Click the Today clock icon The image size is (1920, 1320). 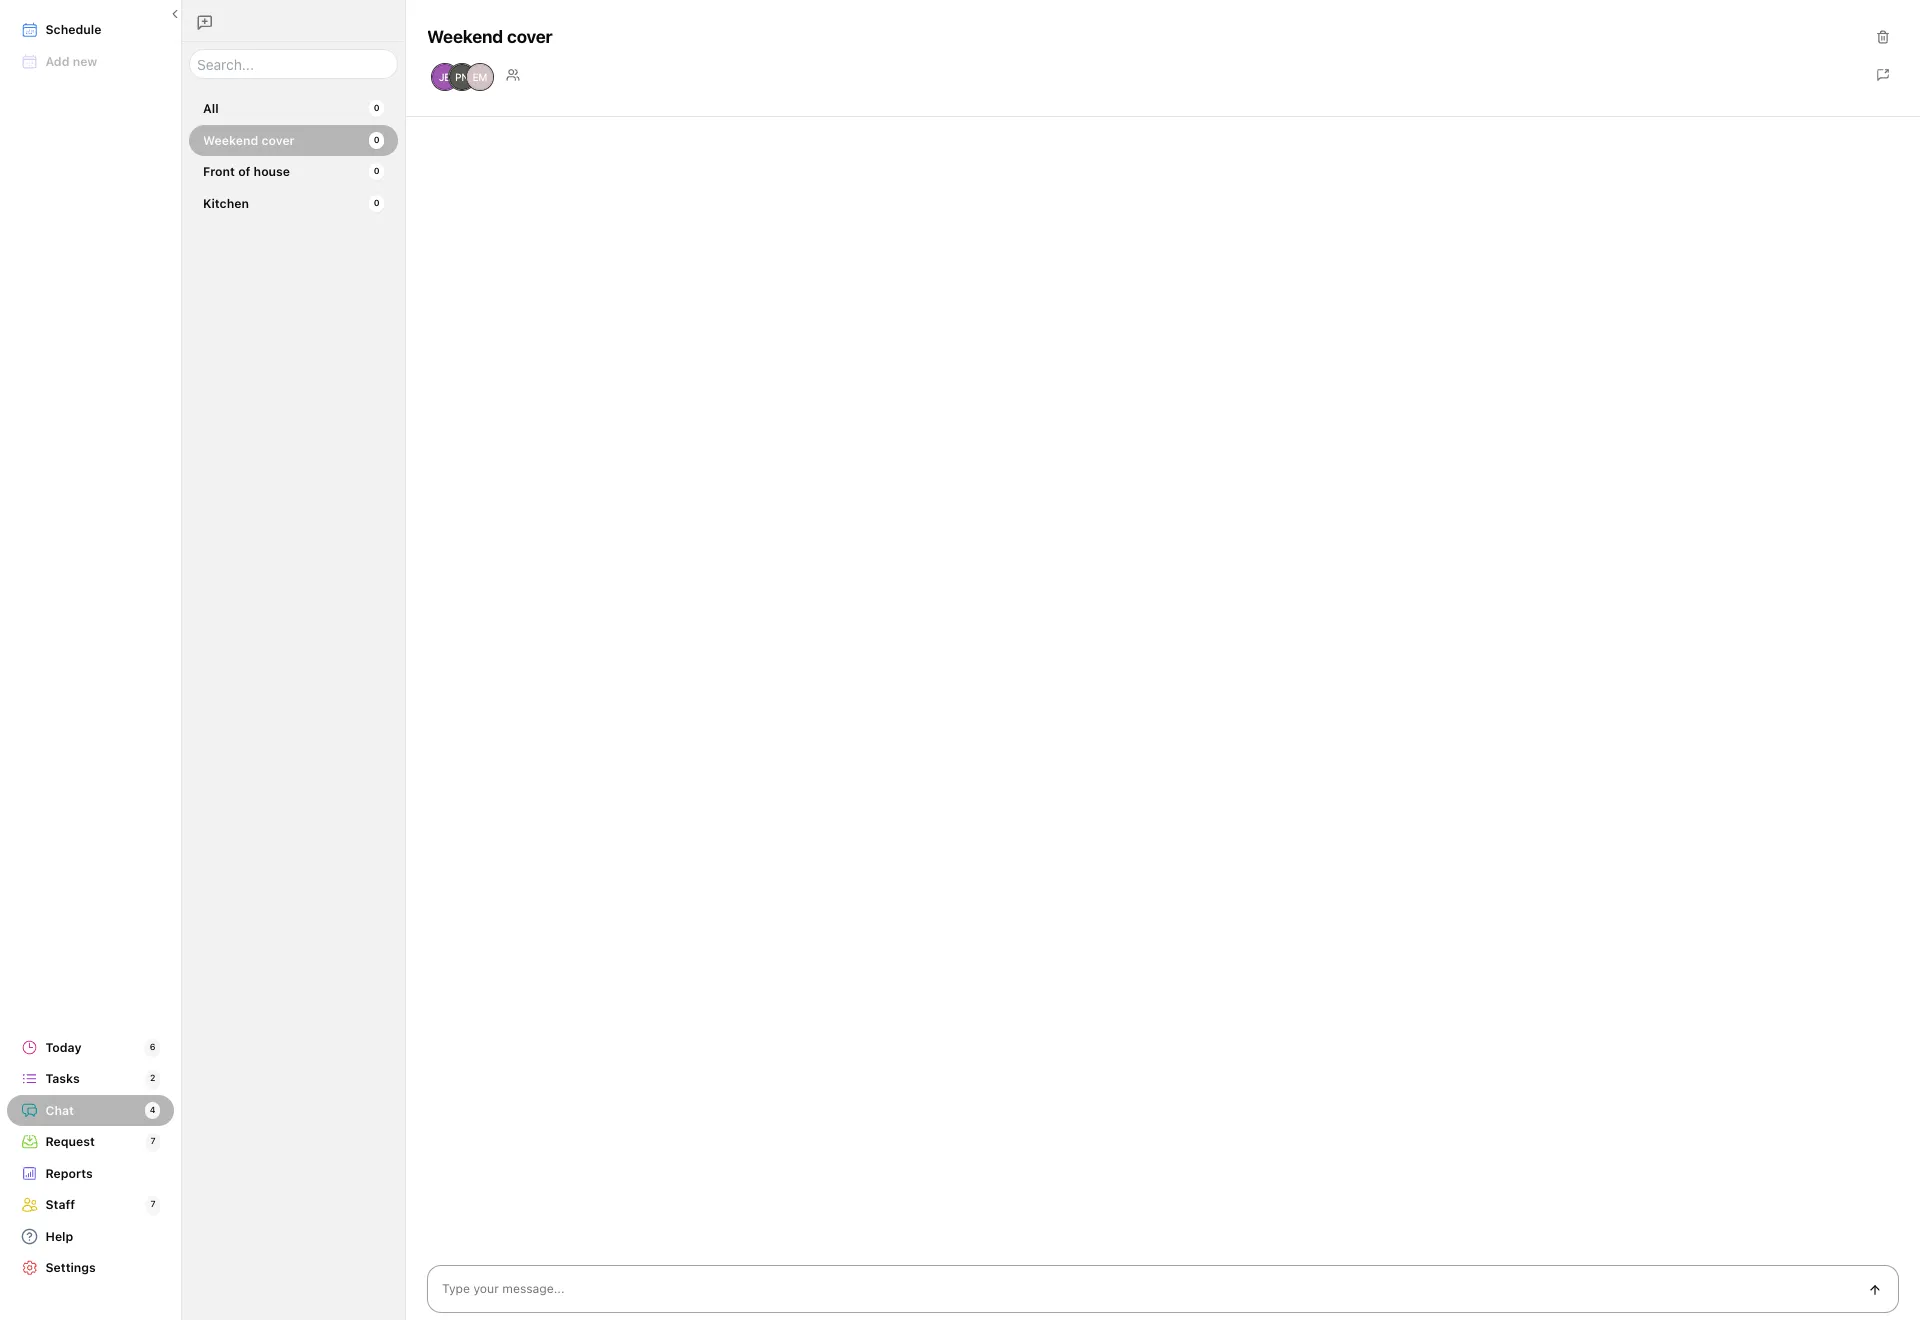click(30, 1048)
